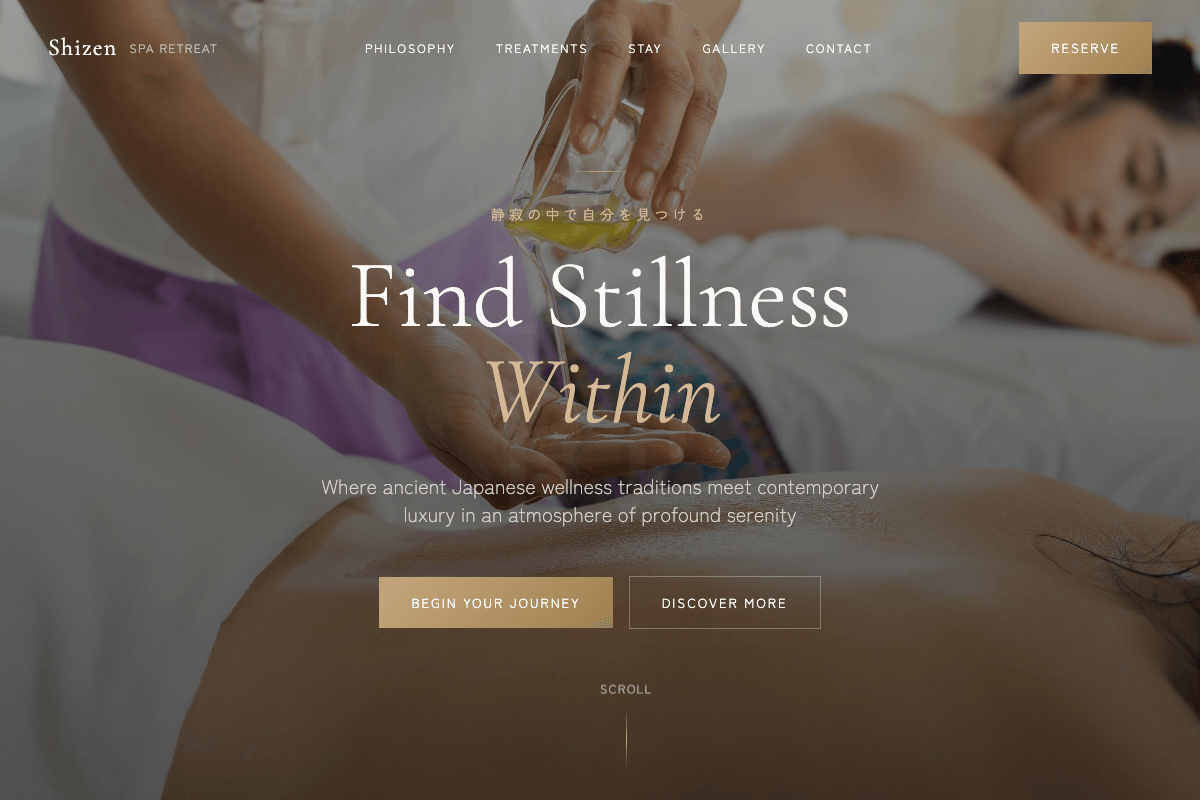Click the Begin Your Journey button
The width and height of the screenshot is (1200, 800).
495,603
